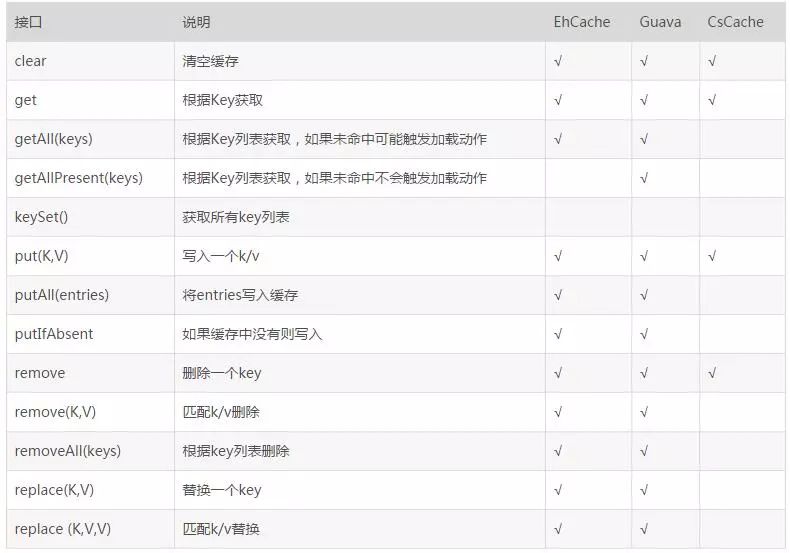The image size is (790, 553).
Task: Click the CsCache checkmark in remove row
Action: pos(712,373)
